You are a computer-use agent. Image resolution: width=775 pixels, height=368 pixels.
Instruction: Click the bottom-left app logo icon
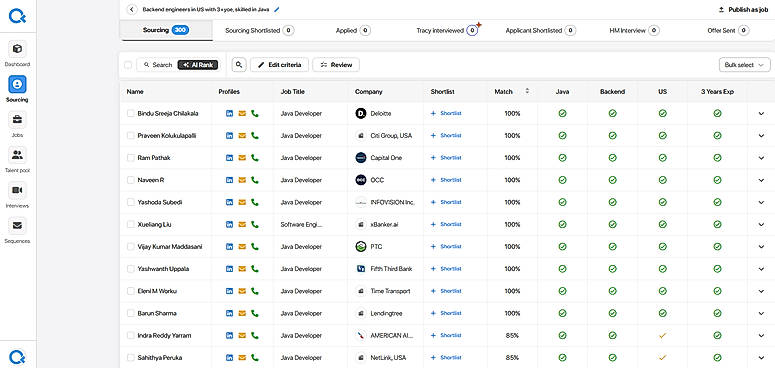coord(18,356)
